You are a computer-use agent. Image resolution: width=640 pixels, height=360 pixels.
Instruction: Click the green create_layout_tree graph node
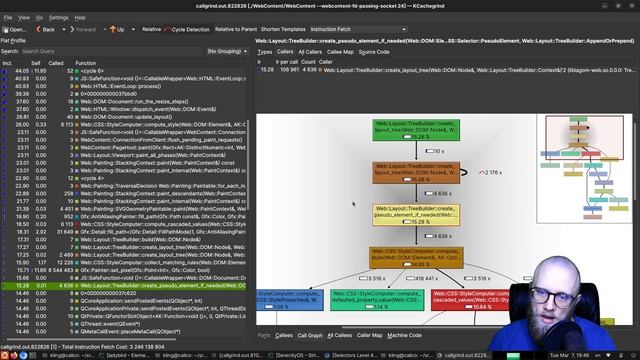point(416,130)
